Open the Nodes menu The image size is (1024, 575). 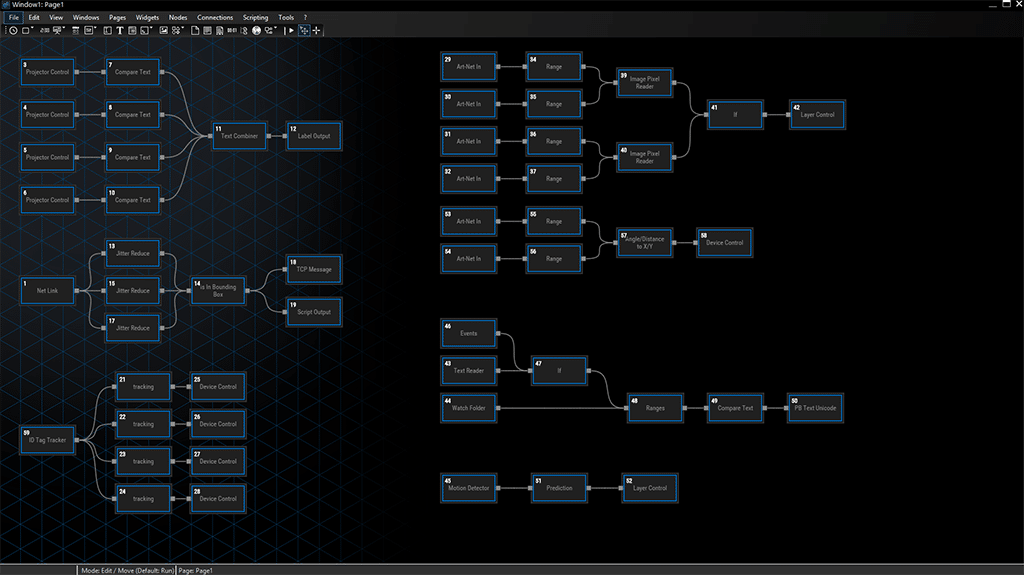pos(178,17)
